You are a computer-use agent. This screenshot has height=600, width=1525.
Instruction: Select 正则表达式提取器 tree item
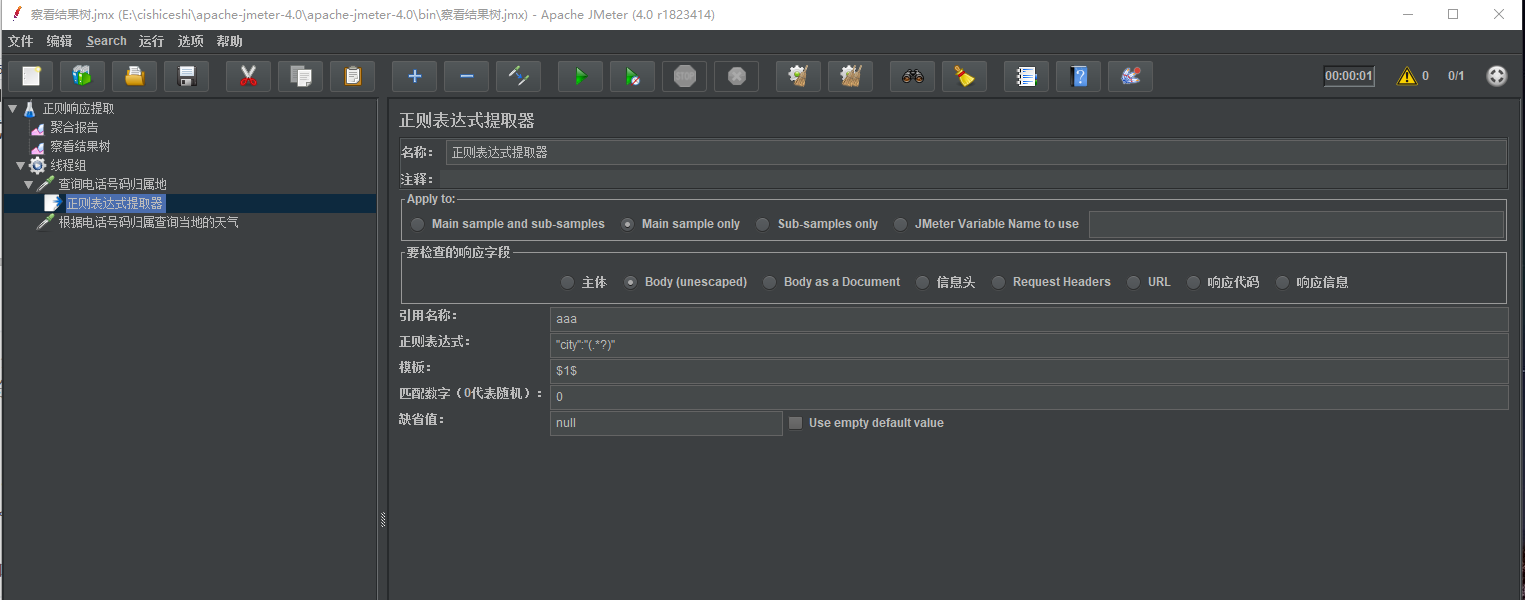pos(114,203)
